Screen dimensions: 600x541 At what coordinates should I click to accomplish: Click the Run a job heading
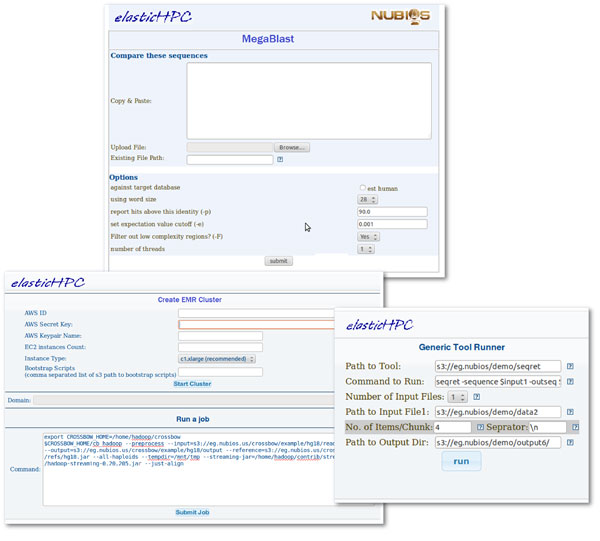[192, 419]
